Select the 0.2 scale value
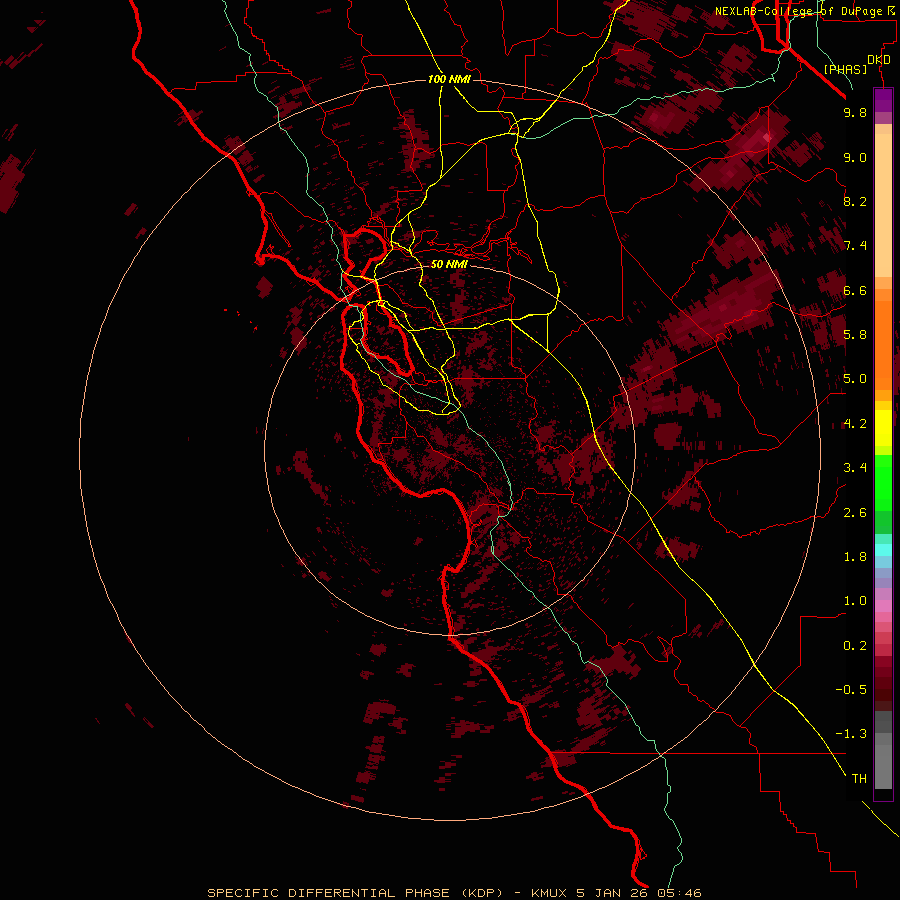 point(855,646)
